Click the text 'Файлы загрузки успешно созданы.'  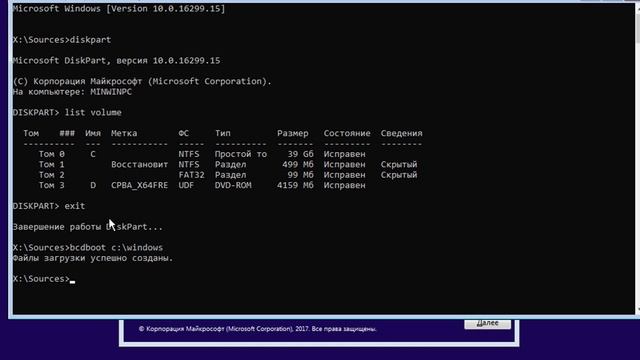pyautogui.click(x=93, y=258)
